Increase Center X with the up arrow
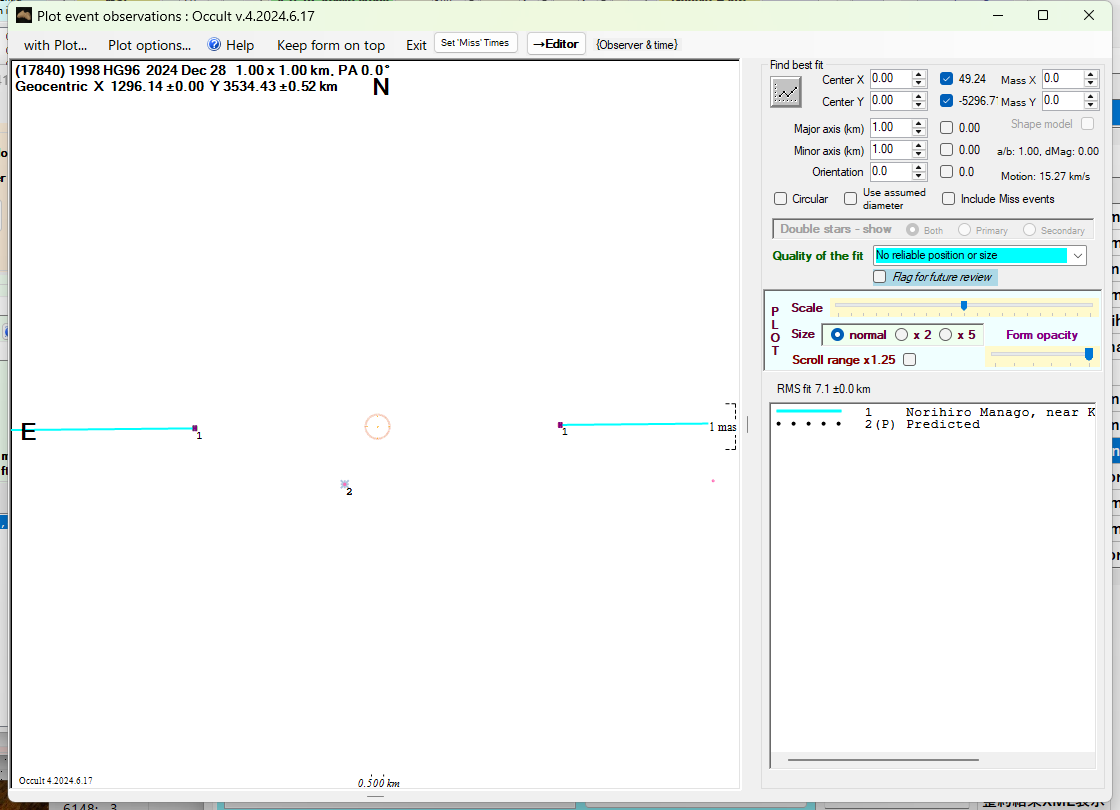1120x810 pixels. [x=919, y=74]
